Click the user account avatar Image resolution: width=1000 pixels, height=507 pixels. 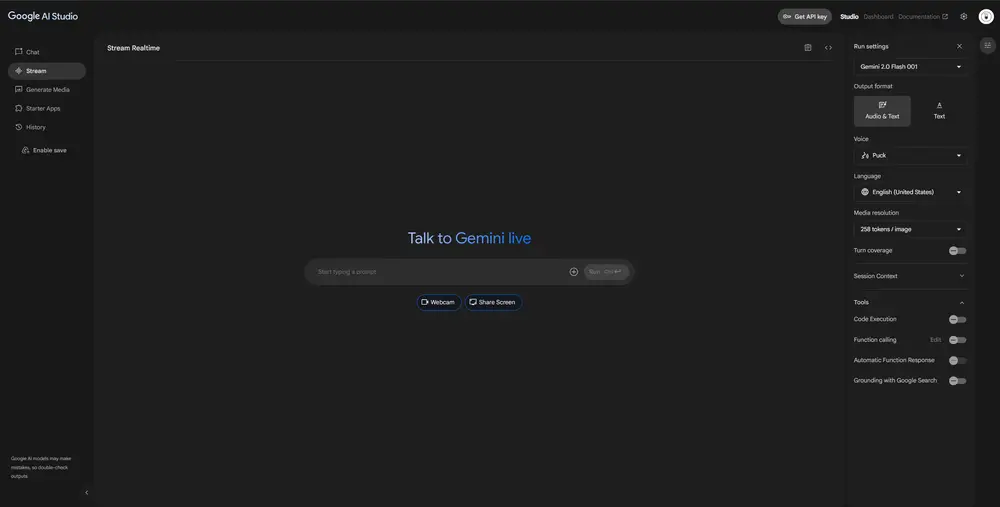pyautogui.click(x=986, y=17)
